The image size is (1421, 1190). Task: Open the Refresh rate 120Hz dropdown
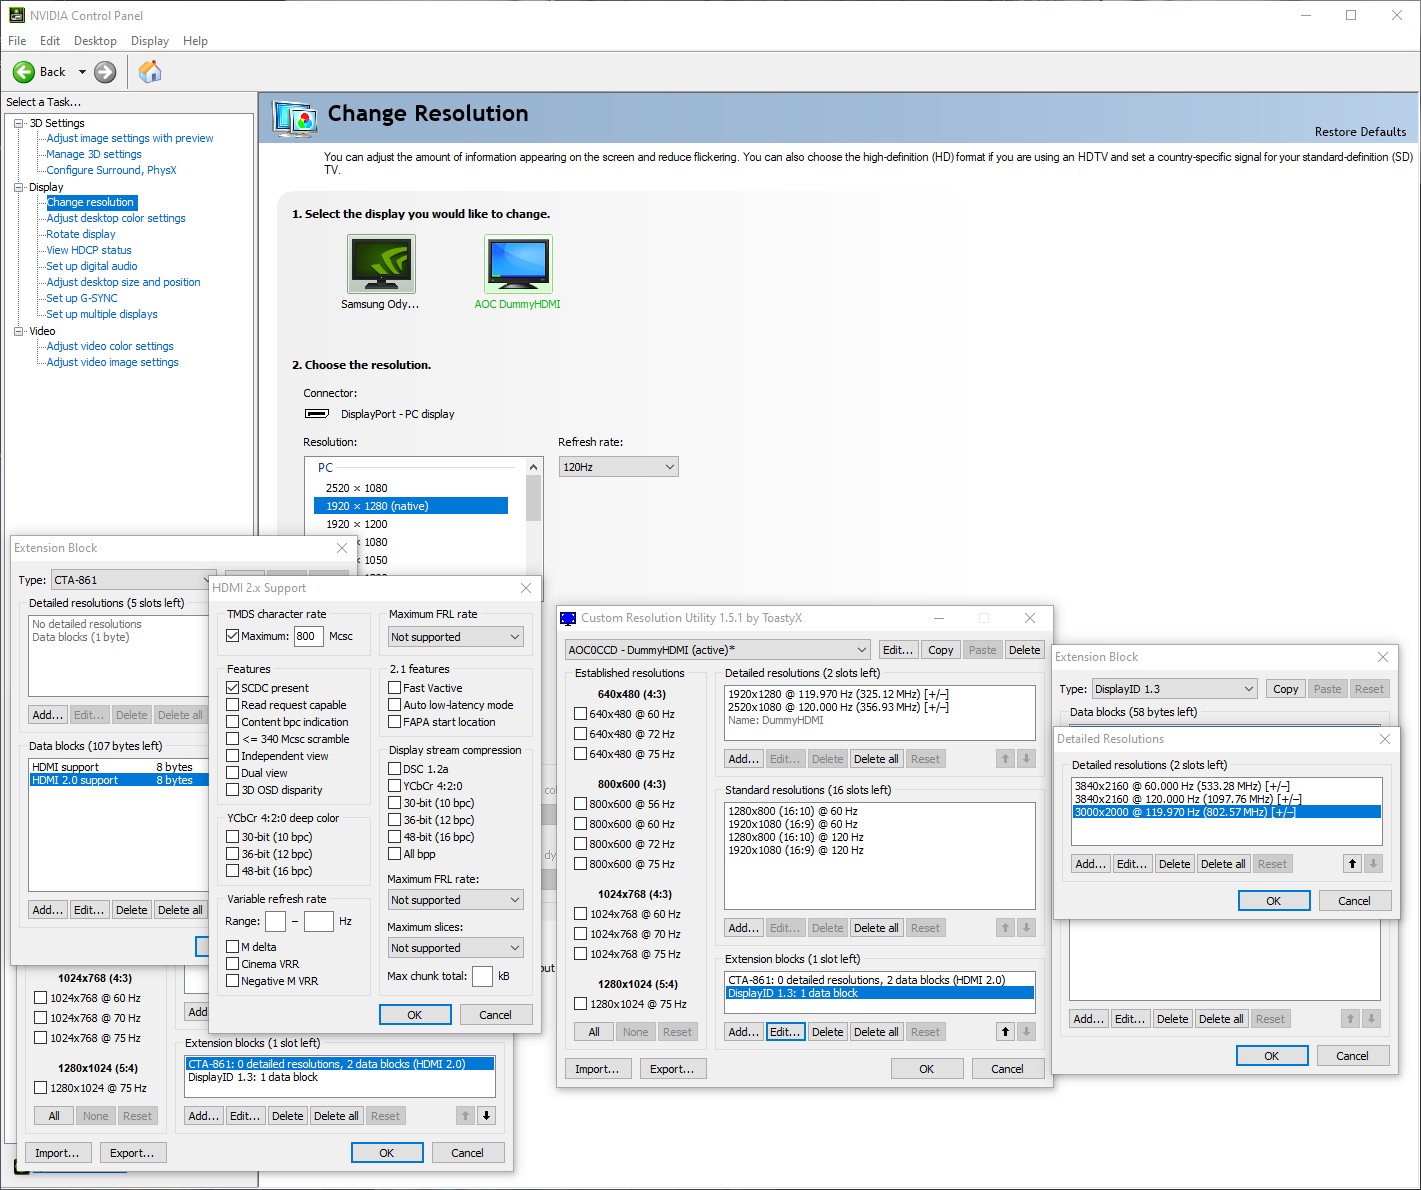click(618, 467)
